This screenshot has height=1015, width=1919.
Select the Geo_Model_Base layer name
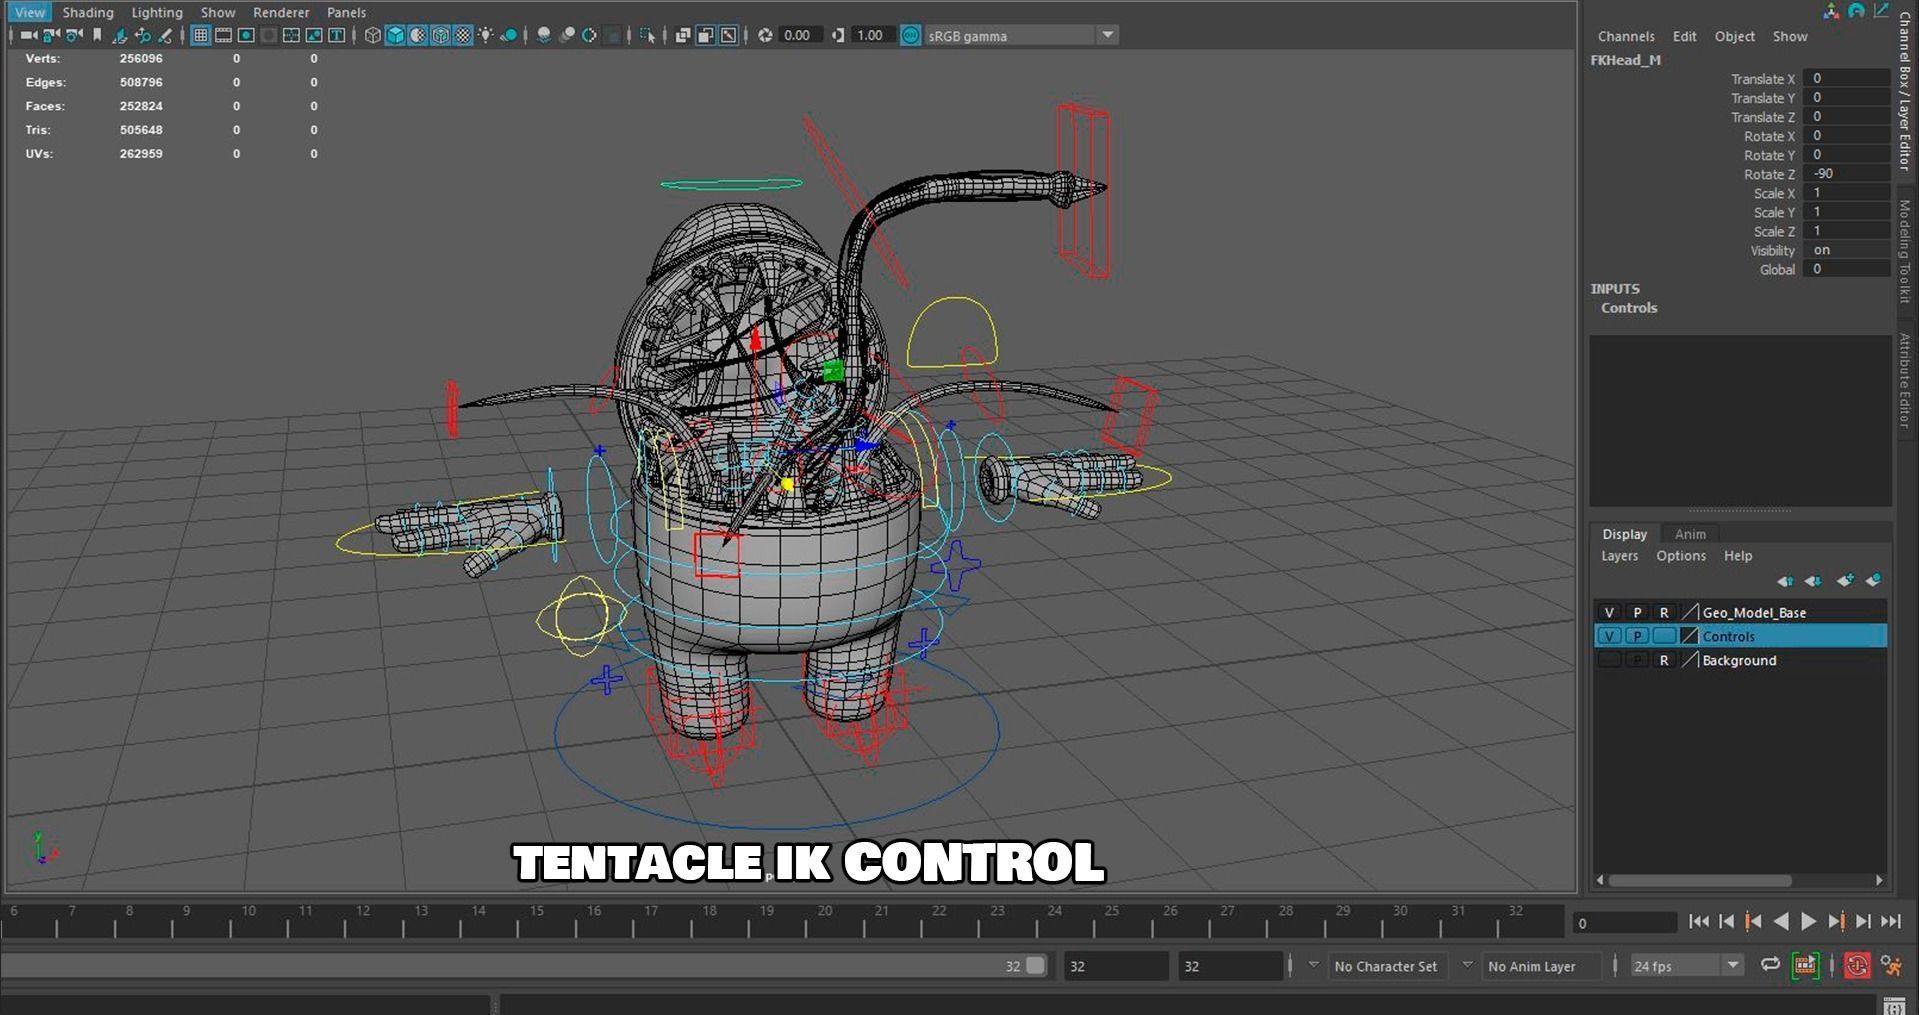[1754, 612]
